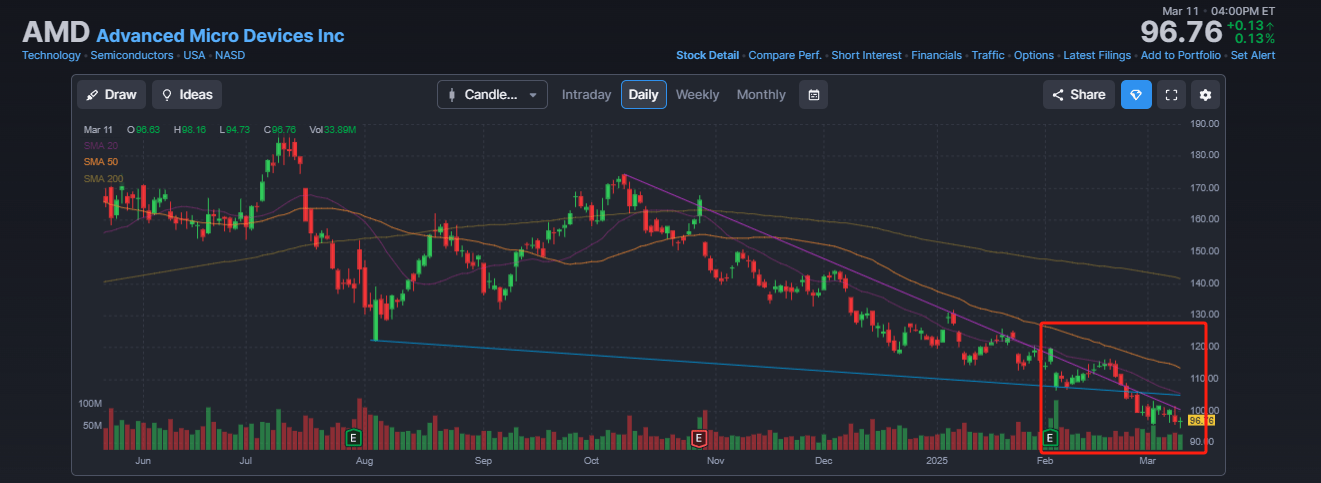This screenshot has width=1321, height=483.
Task: Open the Short Interest link
Action: [x=866, y=56]
